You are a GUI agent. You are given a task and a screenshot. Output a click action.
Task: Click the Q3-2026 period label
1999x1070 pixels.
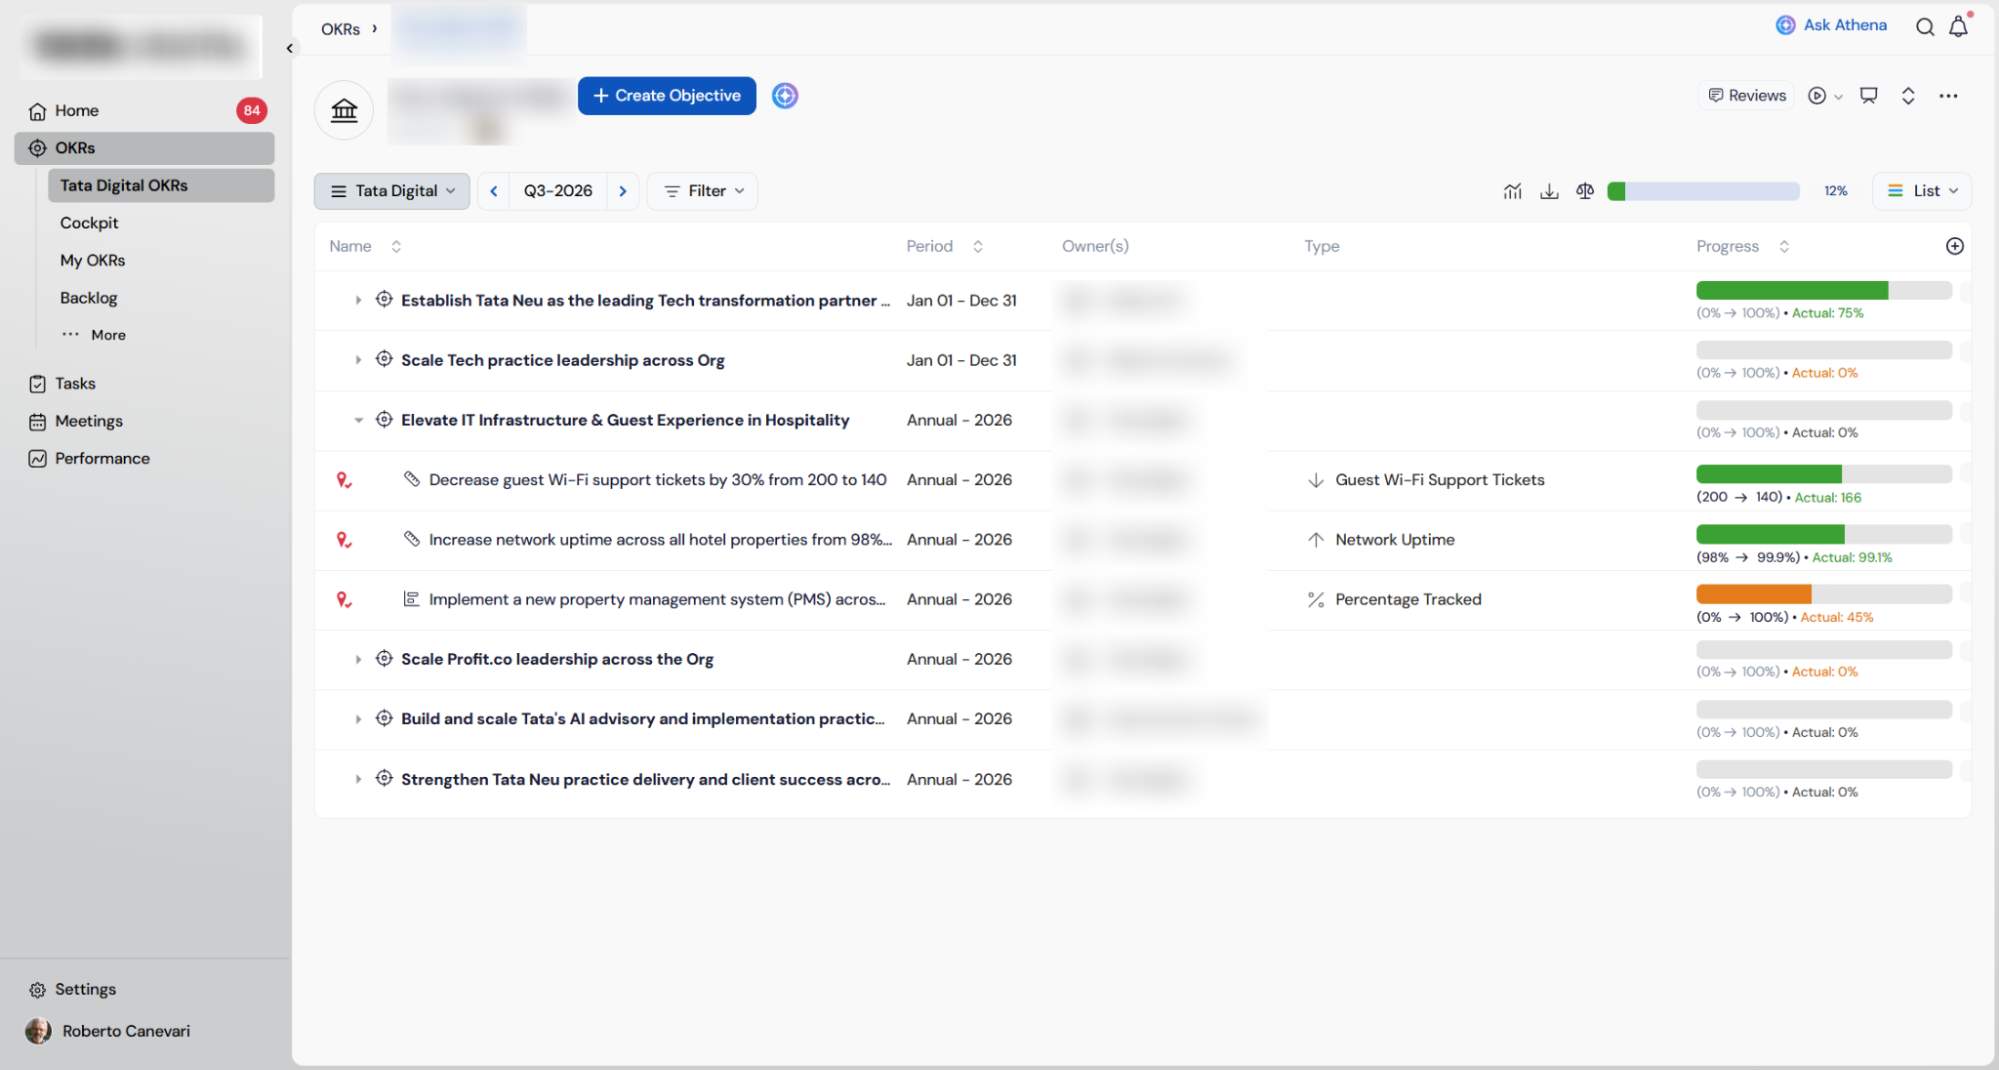[558, 191]
